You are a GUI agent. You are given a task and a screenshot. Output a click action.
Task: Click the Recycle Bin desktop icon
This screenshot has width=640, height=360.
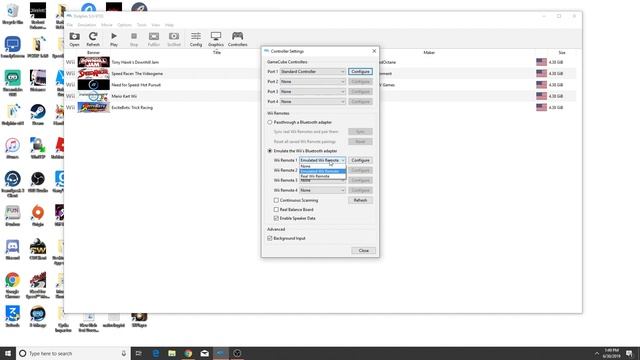click(12, 14)
